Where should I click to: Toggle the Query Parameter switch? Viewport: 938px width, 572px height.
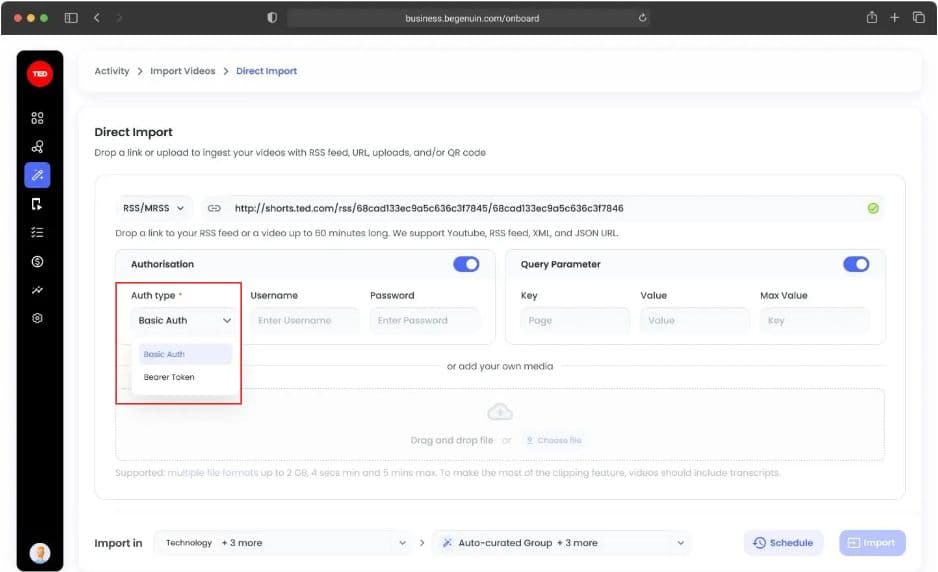[856, 264]
